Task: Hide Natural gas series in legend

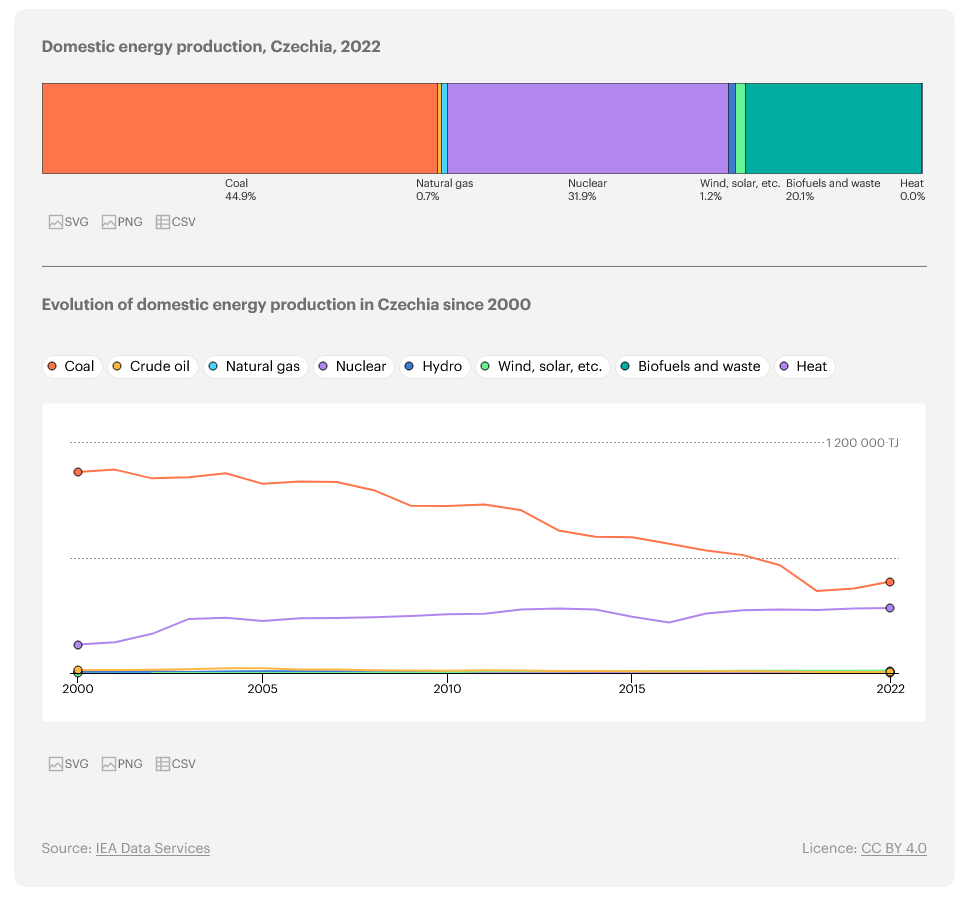Action: click(254, 367)
